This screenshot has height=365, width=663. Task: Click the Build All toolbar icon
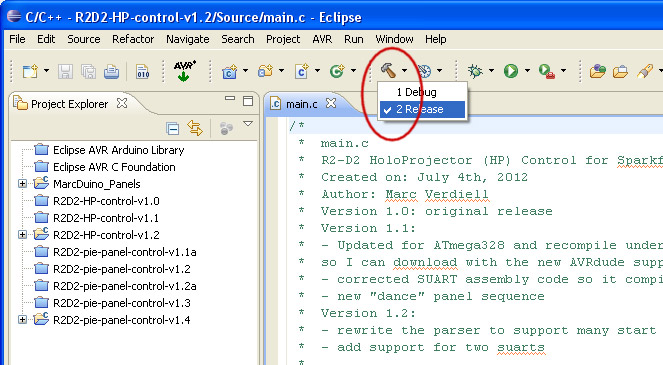pyautogui.click(x=424, y=71)
